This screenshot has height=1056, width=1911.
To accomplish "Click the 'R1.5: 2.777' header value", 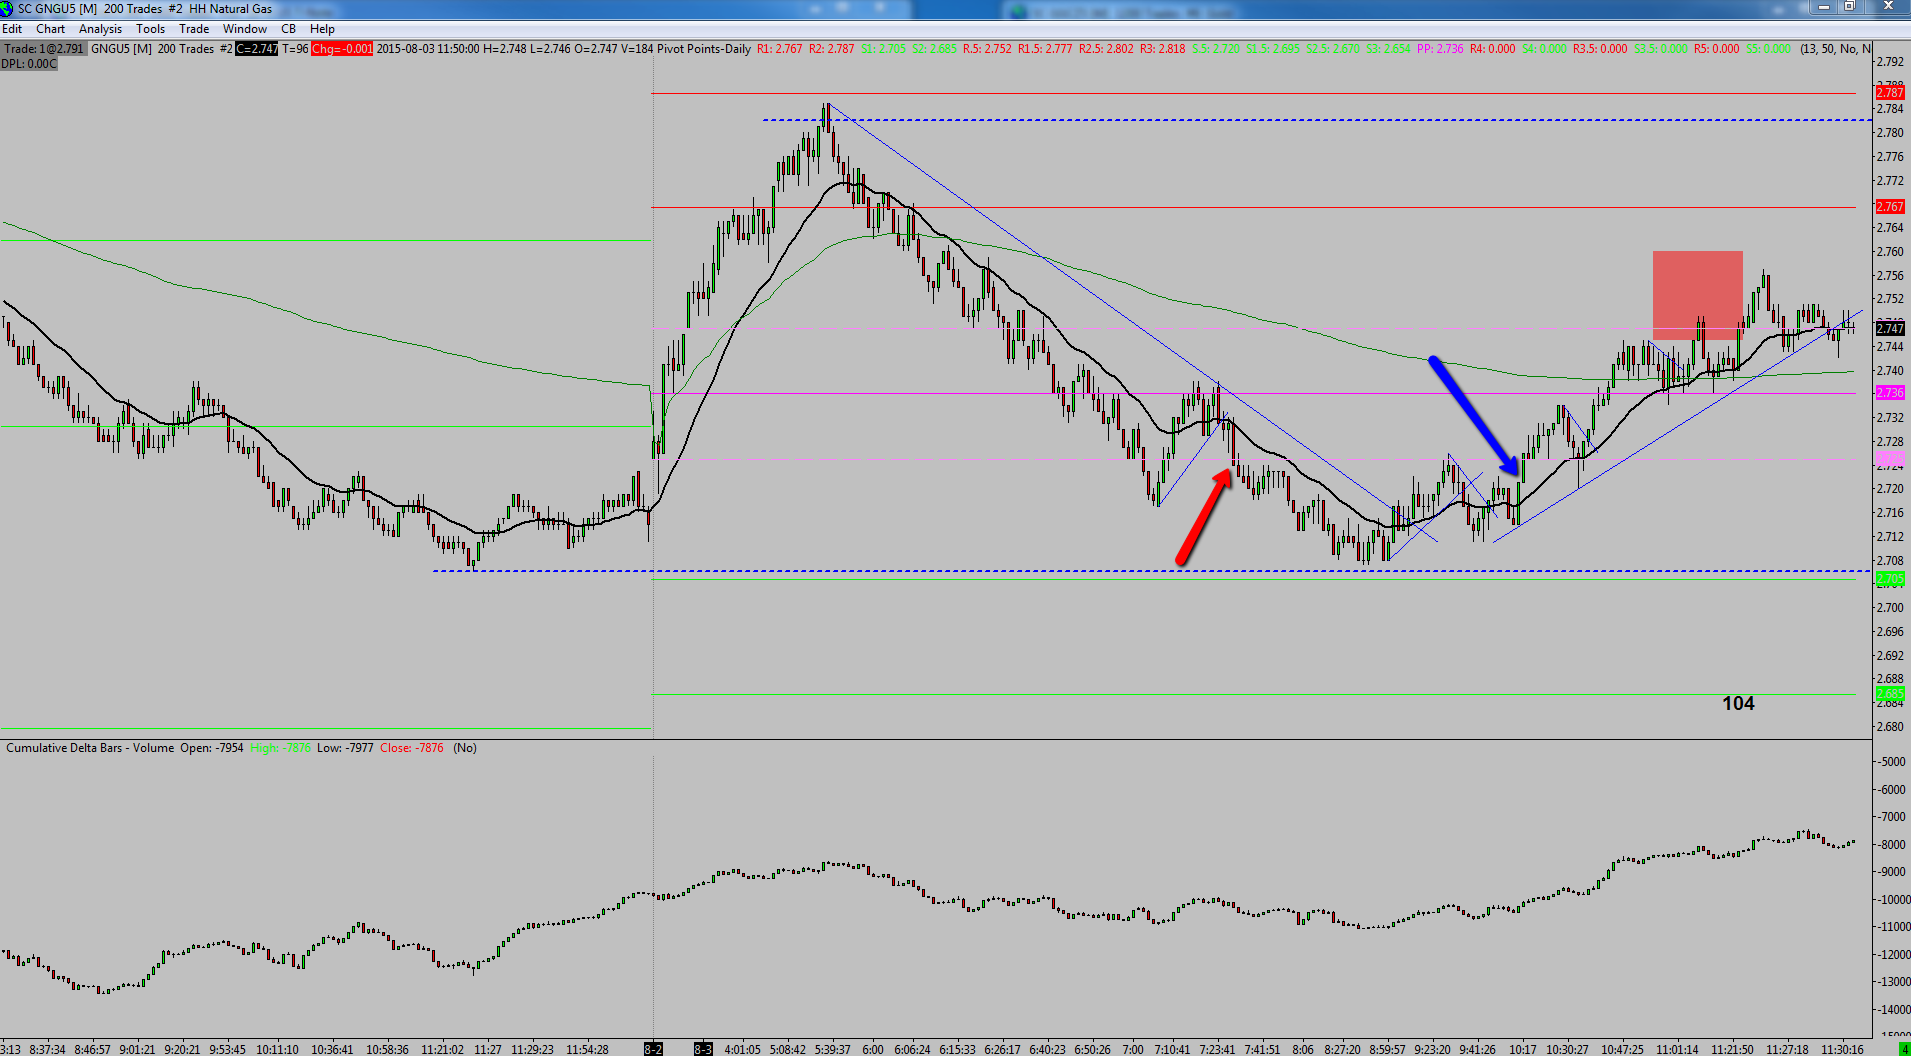I will 1045,49.
